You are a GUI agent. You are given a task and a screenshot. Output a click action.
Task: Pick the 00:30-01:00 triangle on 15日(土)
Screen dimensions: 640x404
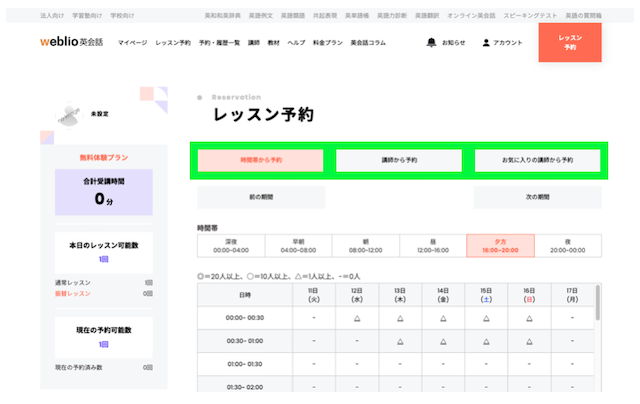[x=486, y=342]
